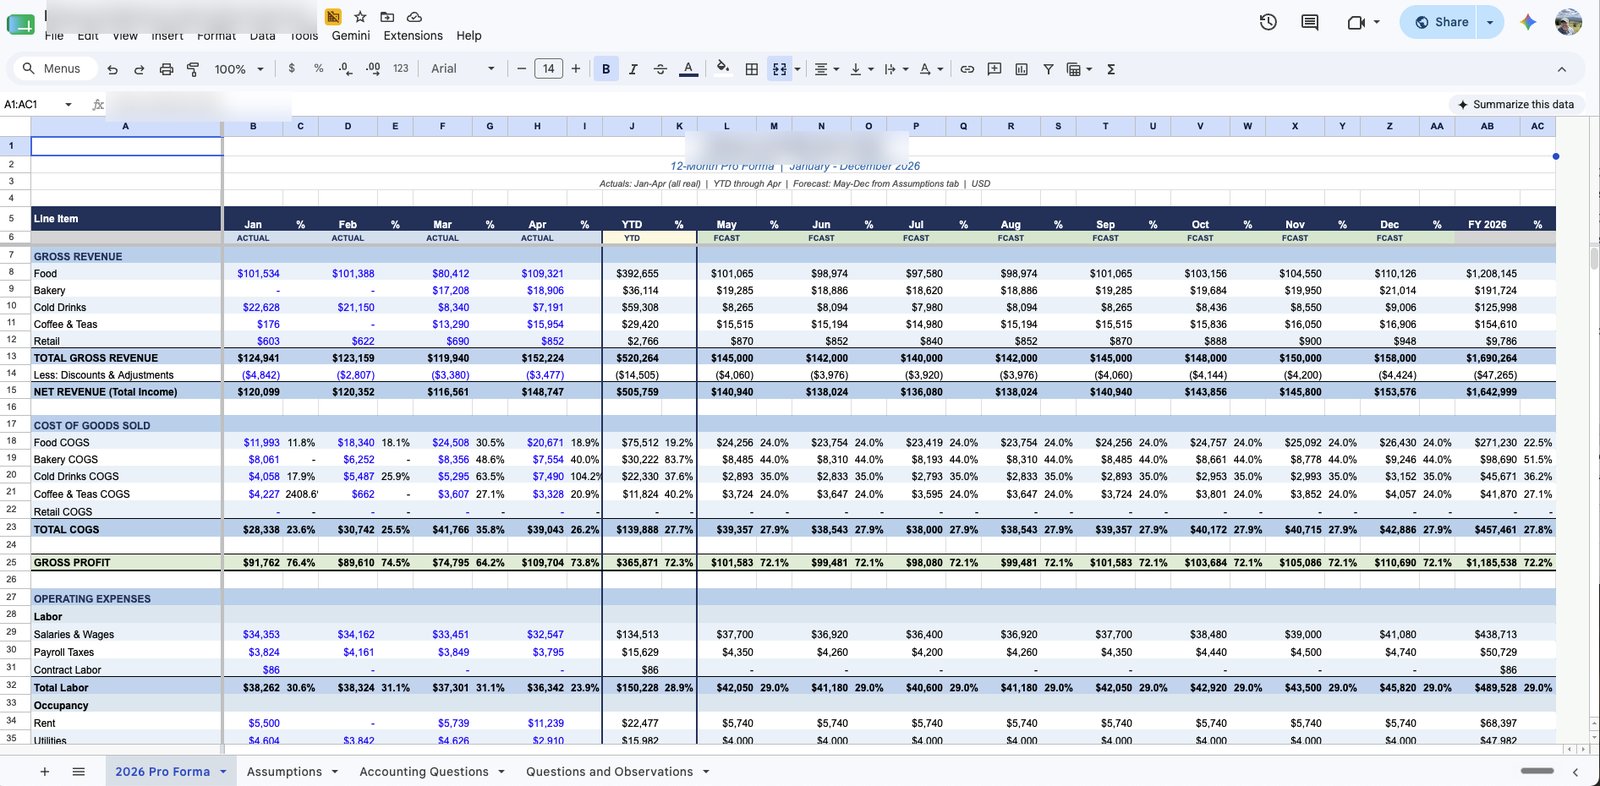1600x786 pixels.
Task: Open the zoom 100% dropdown
Action: pos(239,69)
